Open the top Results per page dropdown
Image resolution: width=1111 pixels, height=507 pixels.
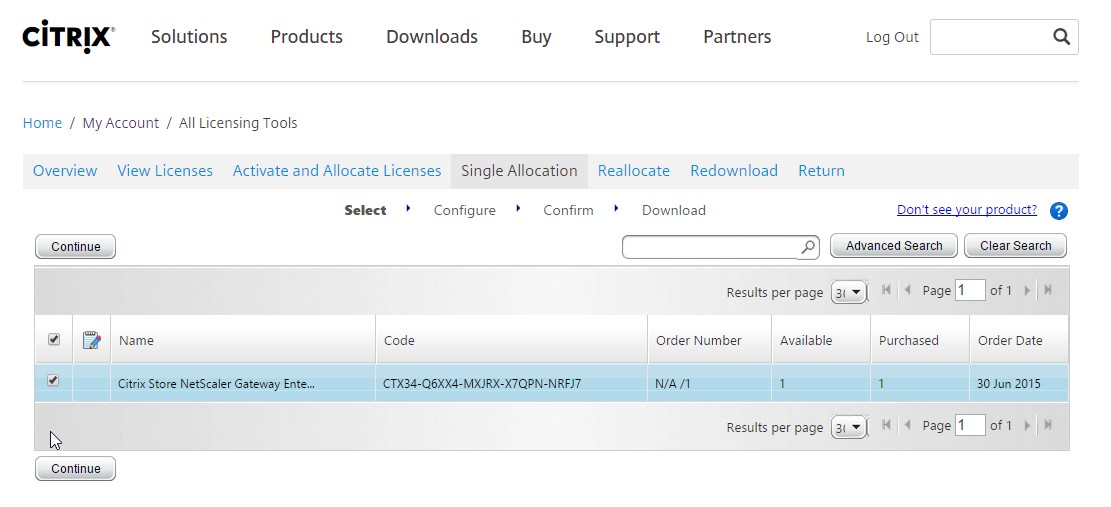pyautogui.click(x=849, y=291)
